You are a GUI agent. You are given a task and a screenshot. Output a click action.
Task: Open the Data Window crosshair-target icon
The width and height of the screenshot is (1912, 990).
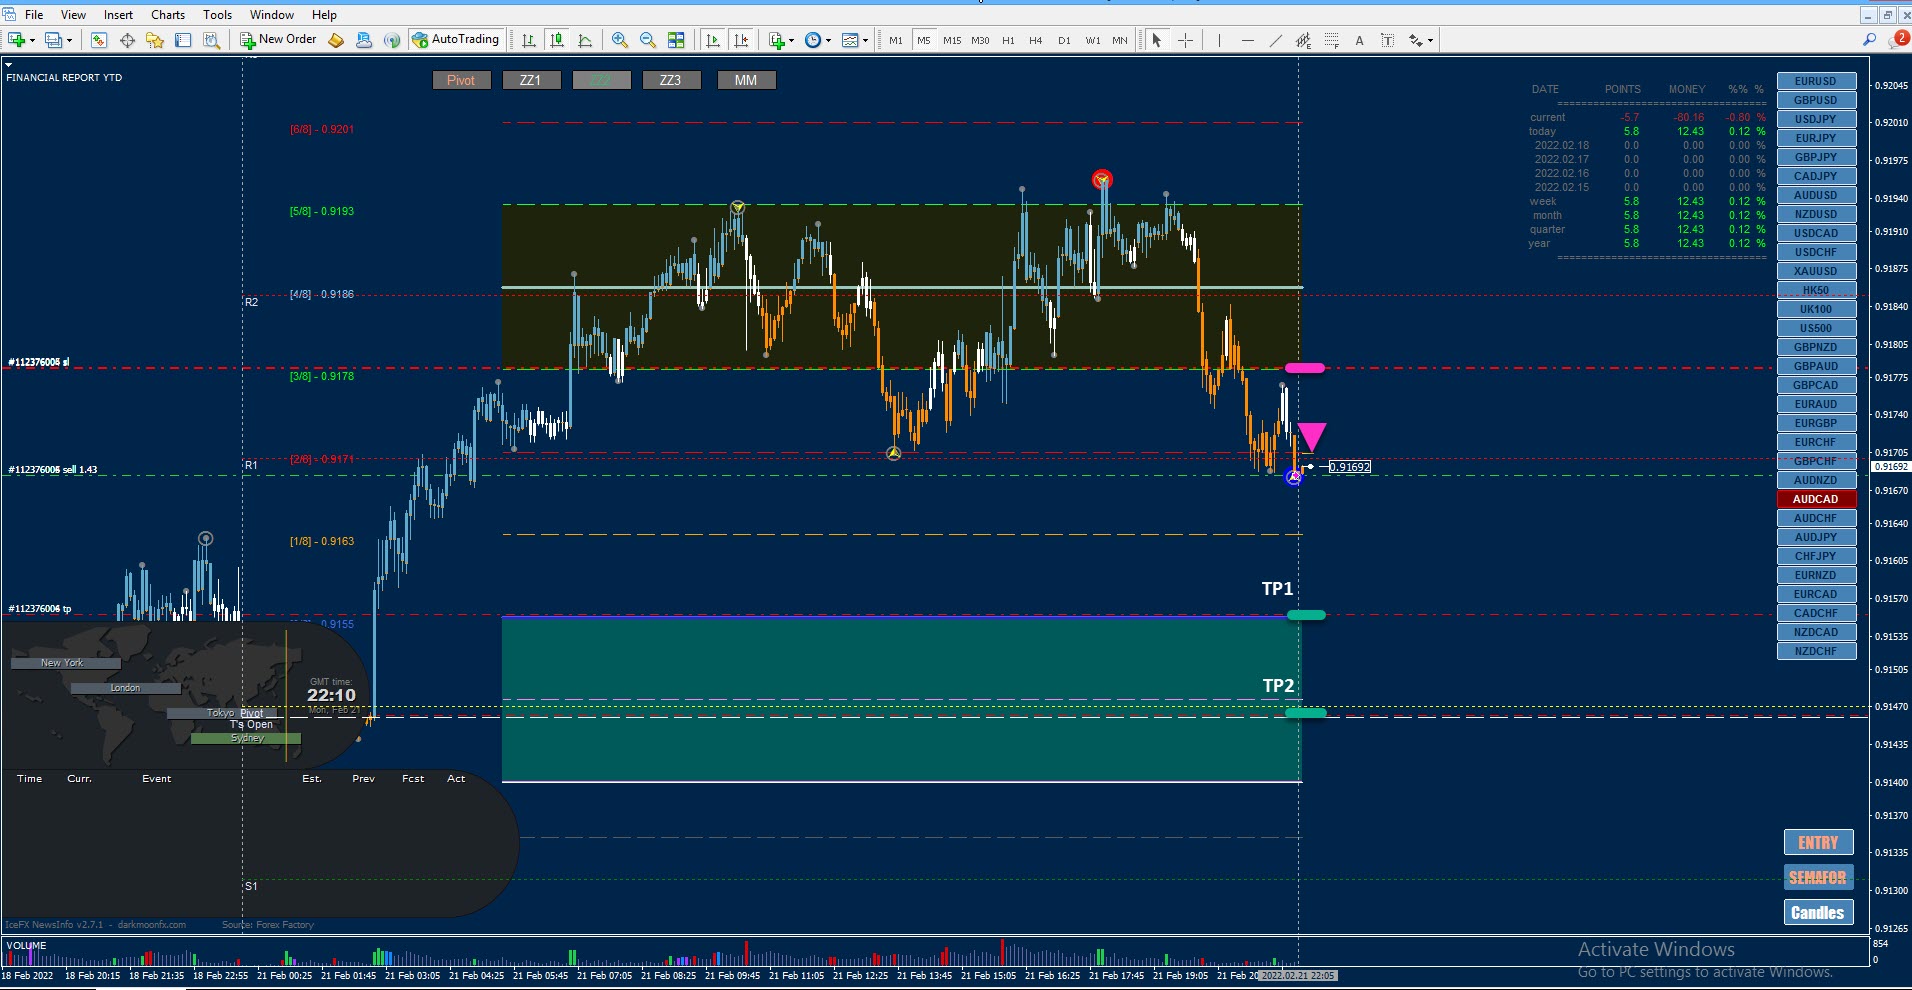coord(127,40)
